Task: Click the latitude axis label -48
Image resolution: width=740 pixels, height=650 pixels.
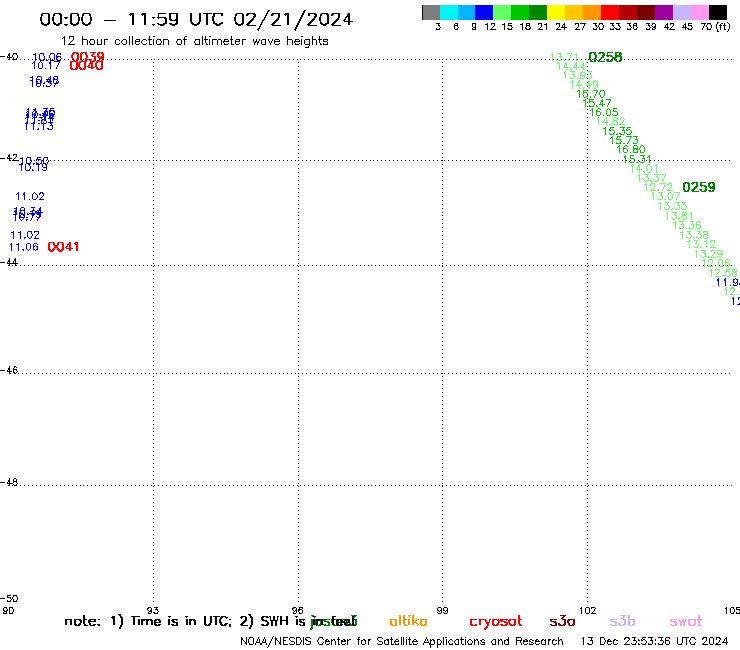Action: coord(9,482)
